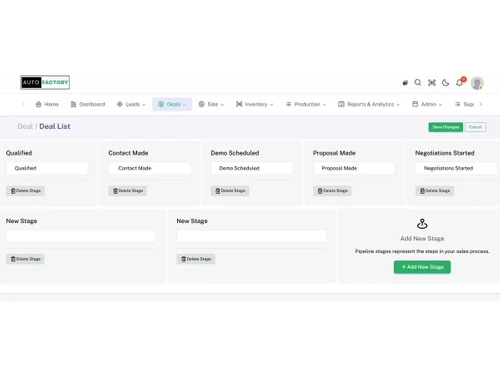This screenshot has width=500, height=375.
Task: Expand the Production dropdown menu
Action: pyautogui.click(x=306, y=104)
